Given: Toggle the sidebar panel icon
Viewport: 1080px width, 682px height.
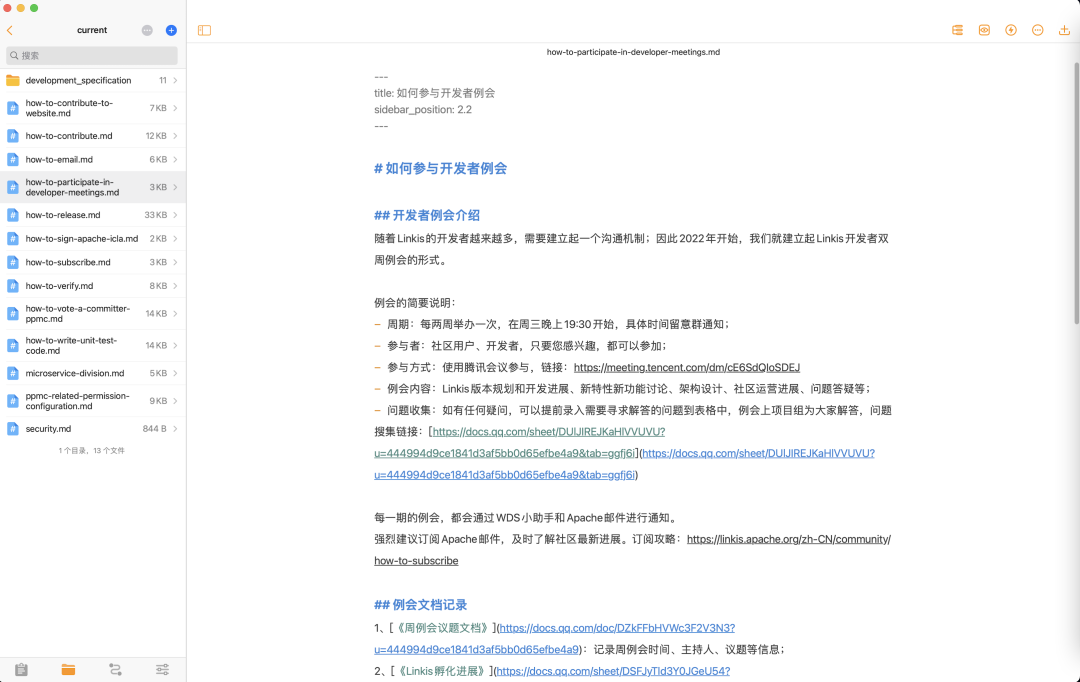Looking at the screenshot, I should pyautogui.click(x=205, y=30).
